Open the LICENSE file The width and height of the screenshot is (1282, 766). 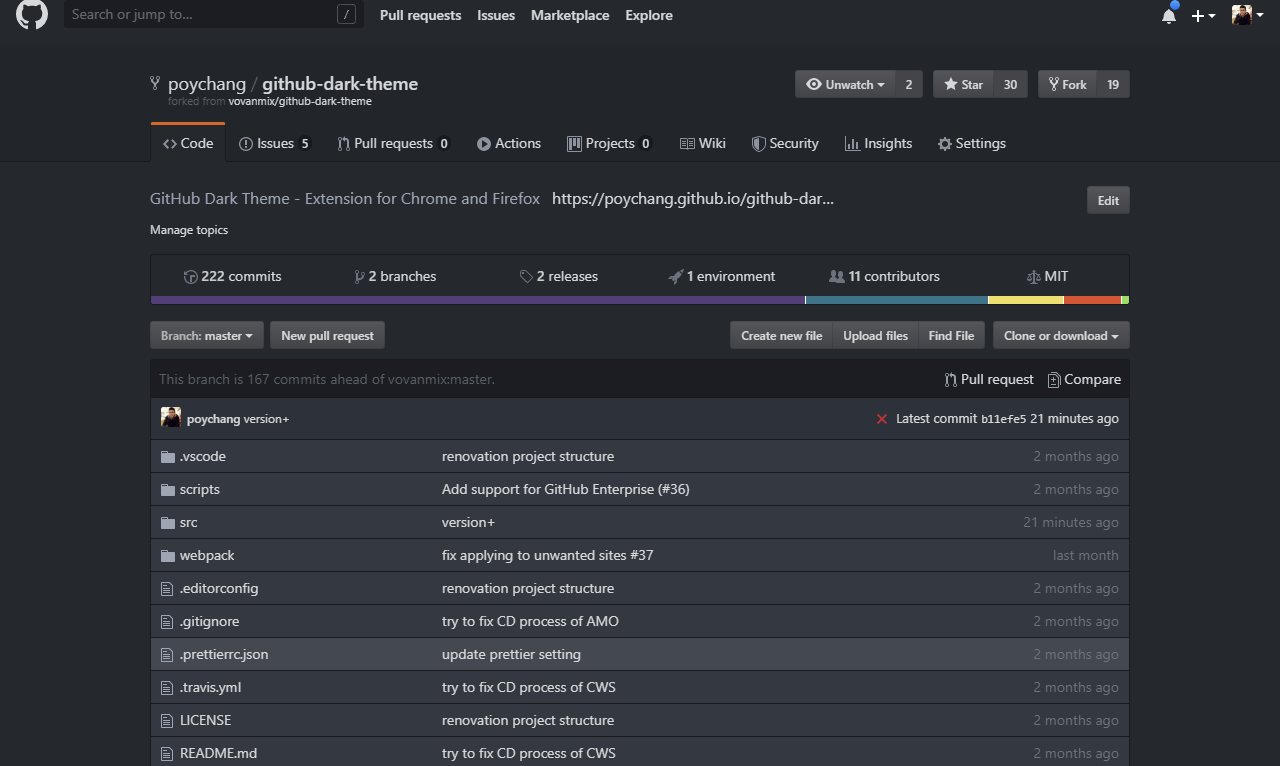[206, 720]
